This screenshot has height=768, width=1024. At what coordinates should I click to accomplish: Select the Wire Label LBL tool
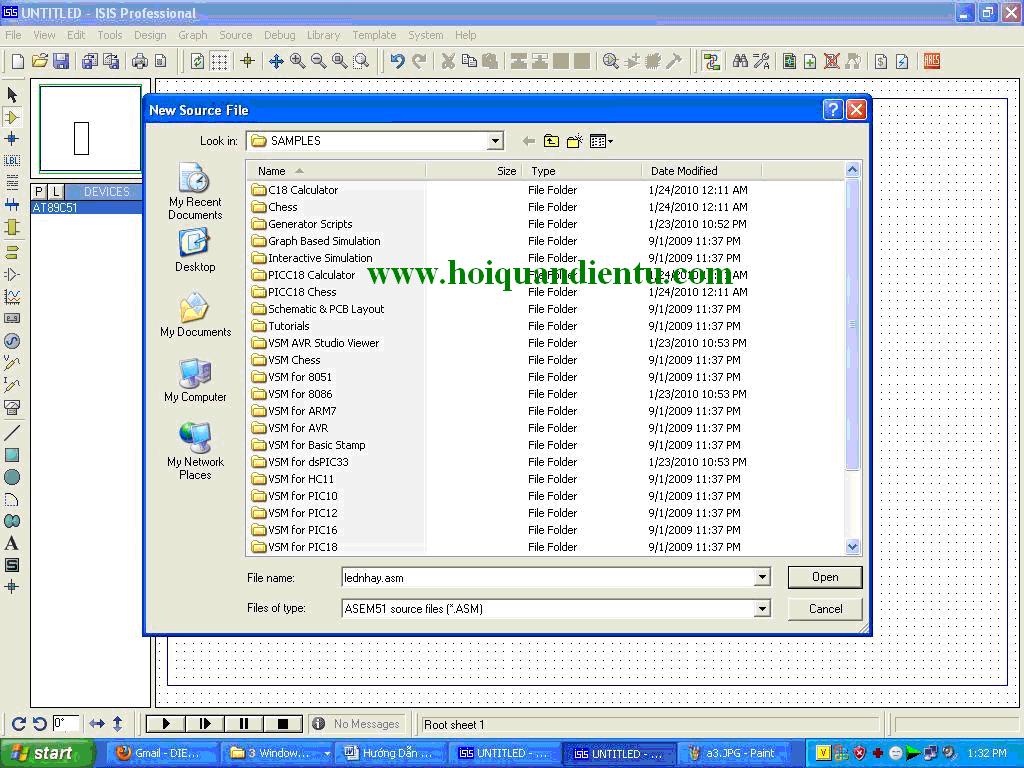tap(12, 161)
